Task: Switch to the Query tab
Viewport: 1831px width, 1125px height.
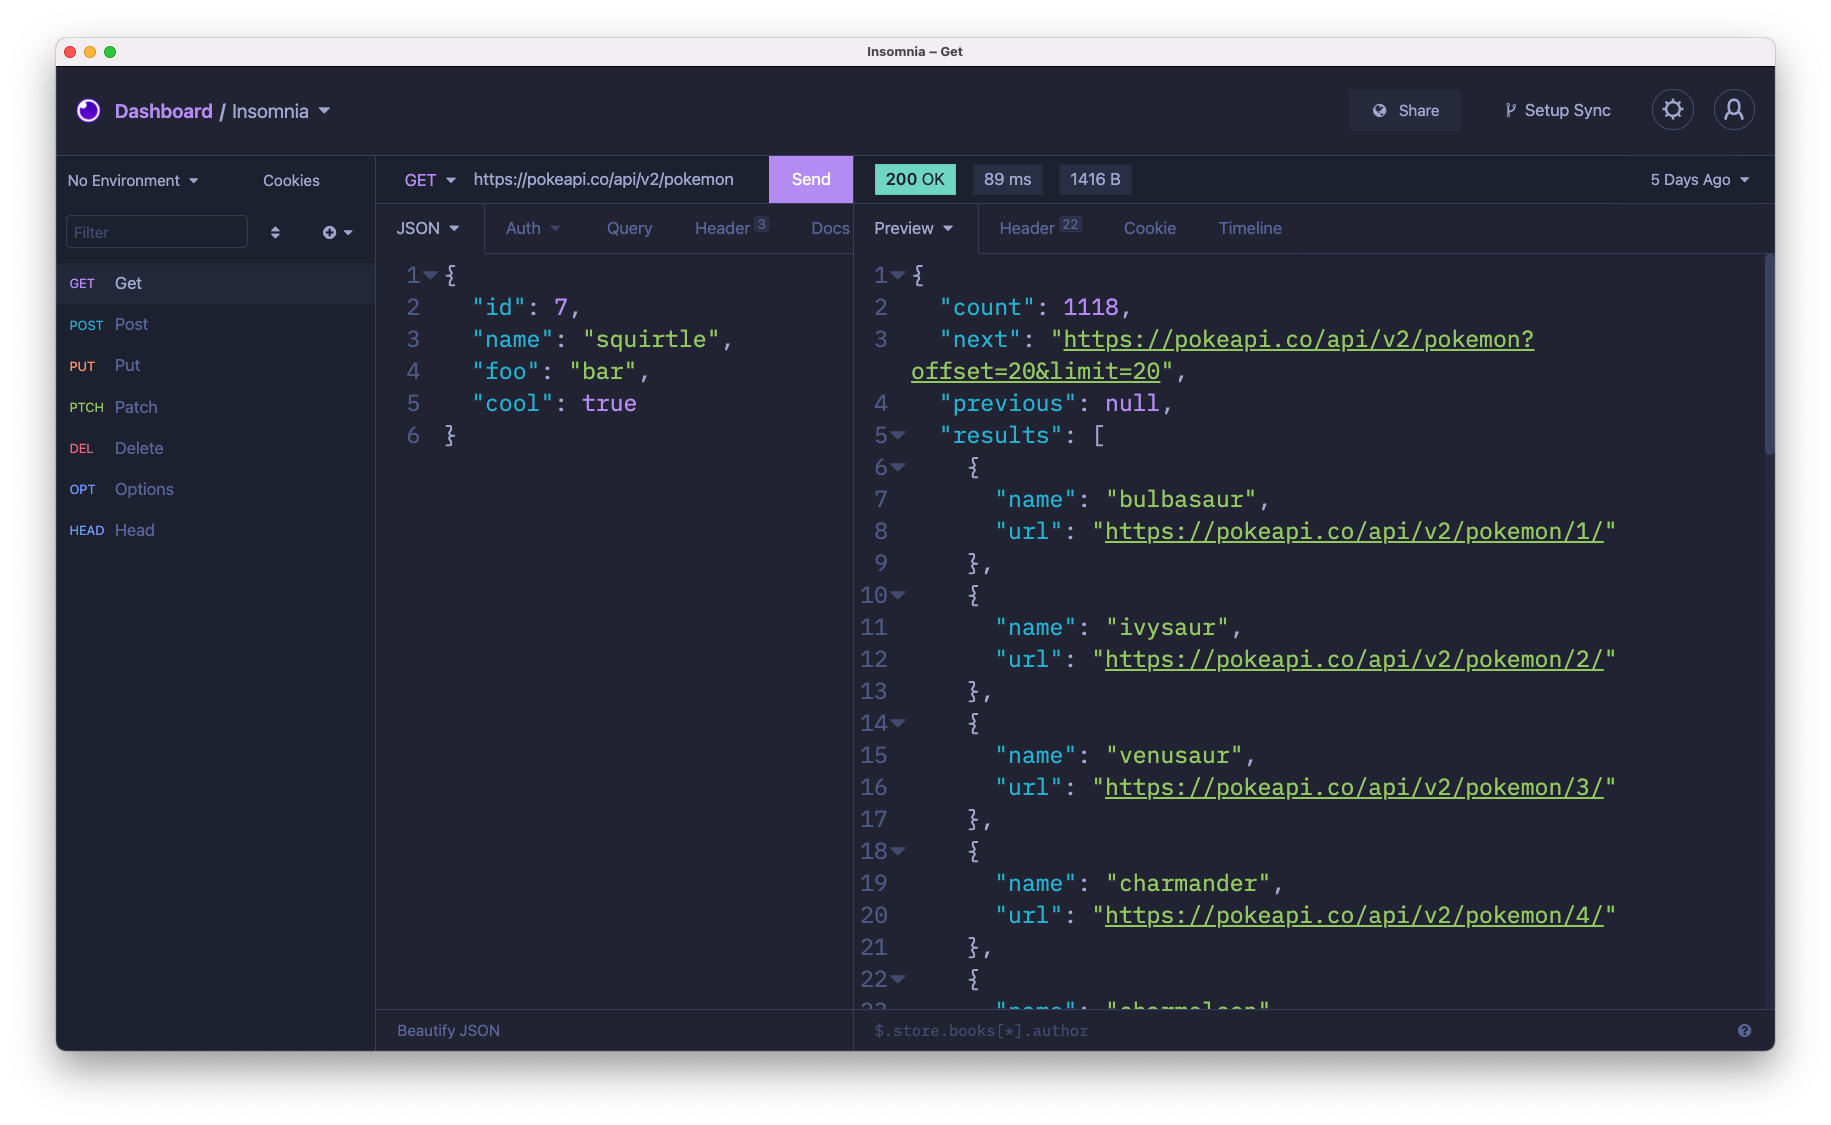Action: [x=629, y=229]
